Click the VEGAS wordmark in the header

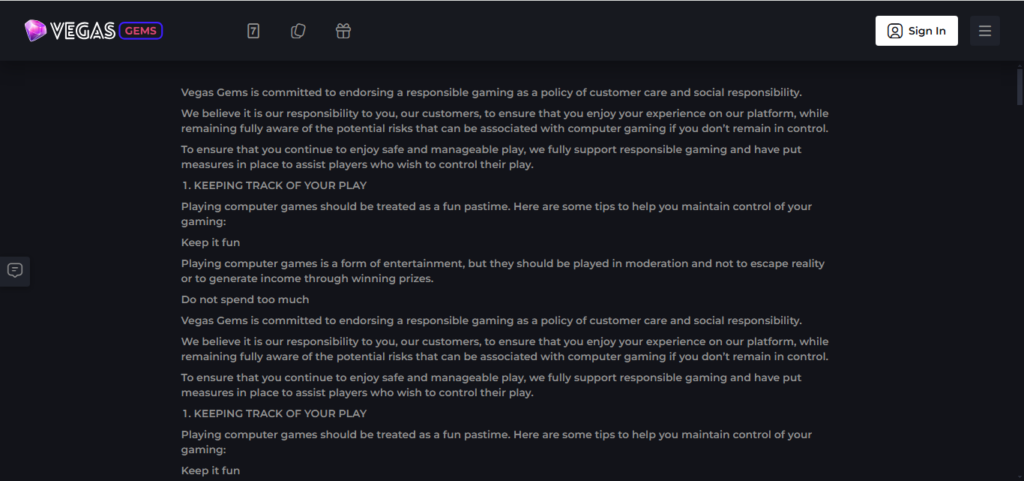[83, 31]
